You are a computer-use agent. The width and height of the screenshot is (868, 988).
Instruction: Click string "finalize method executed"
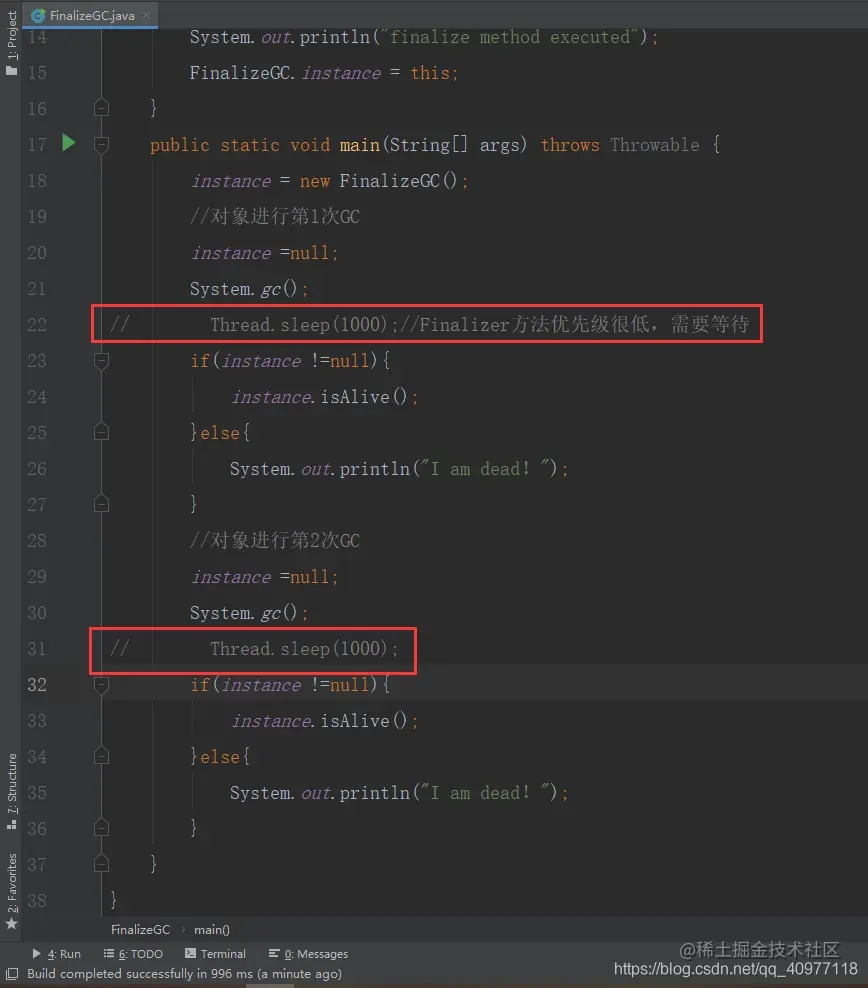510,37
